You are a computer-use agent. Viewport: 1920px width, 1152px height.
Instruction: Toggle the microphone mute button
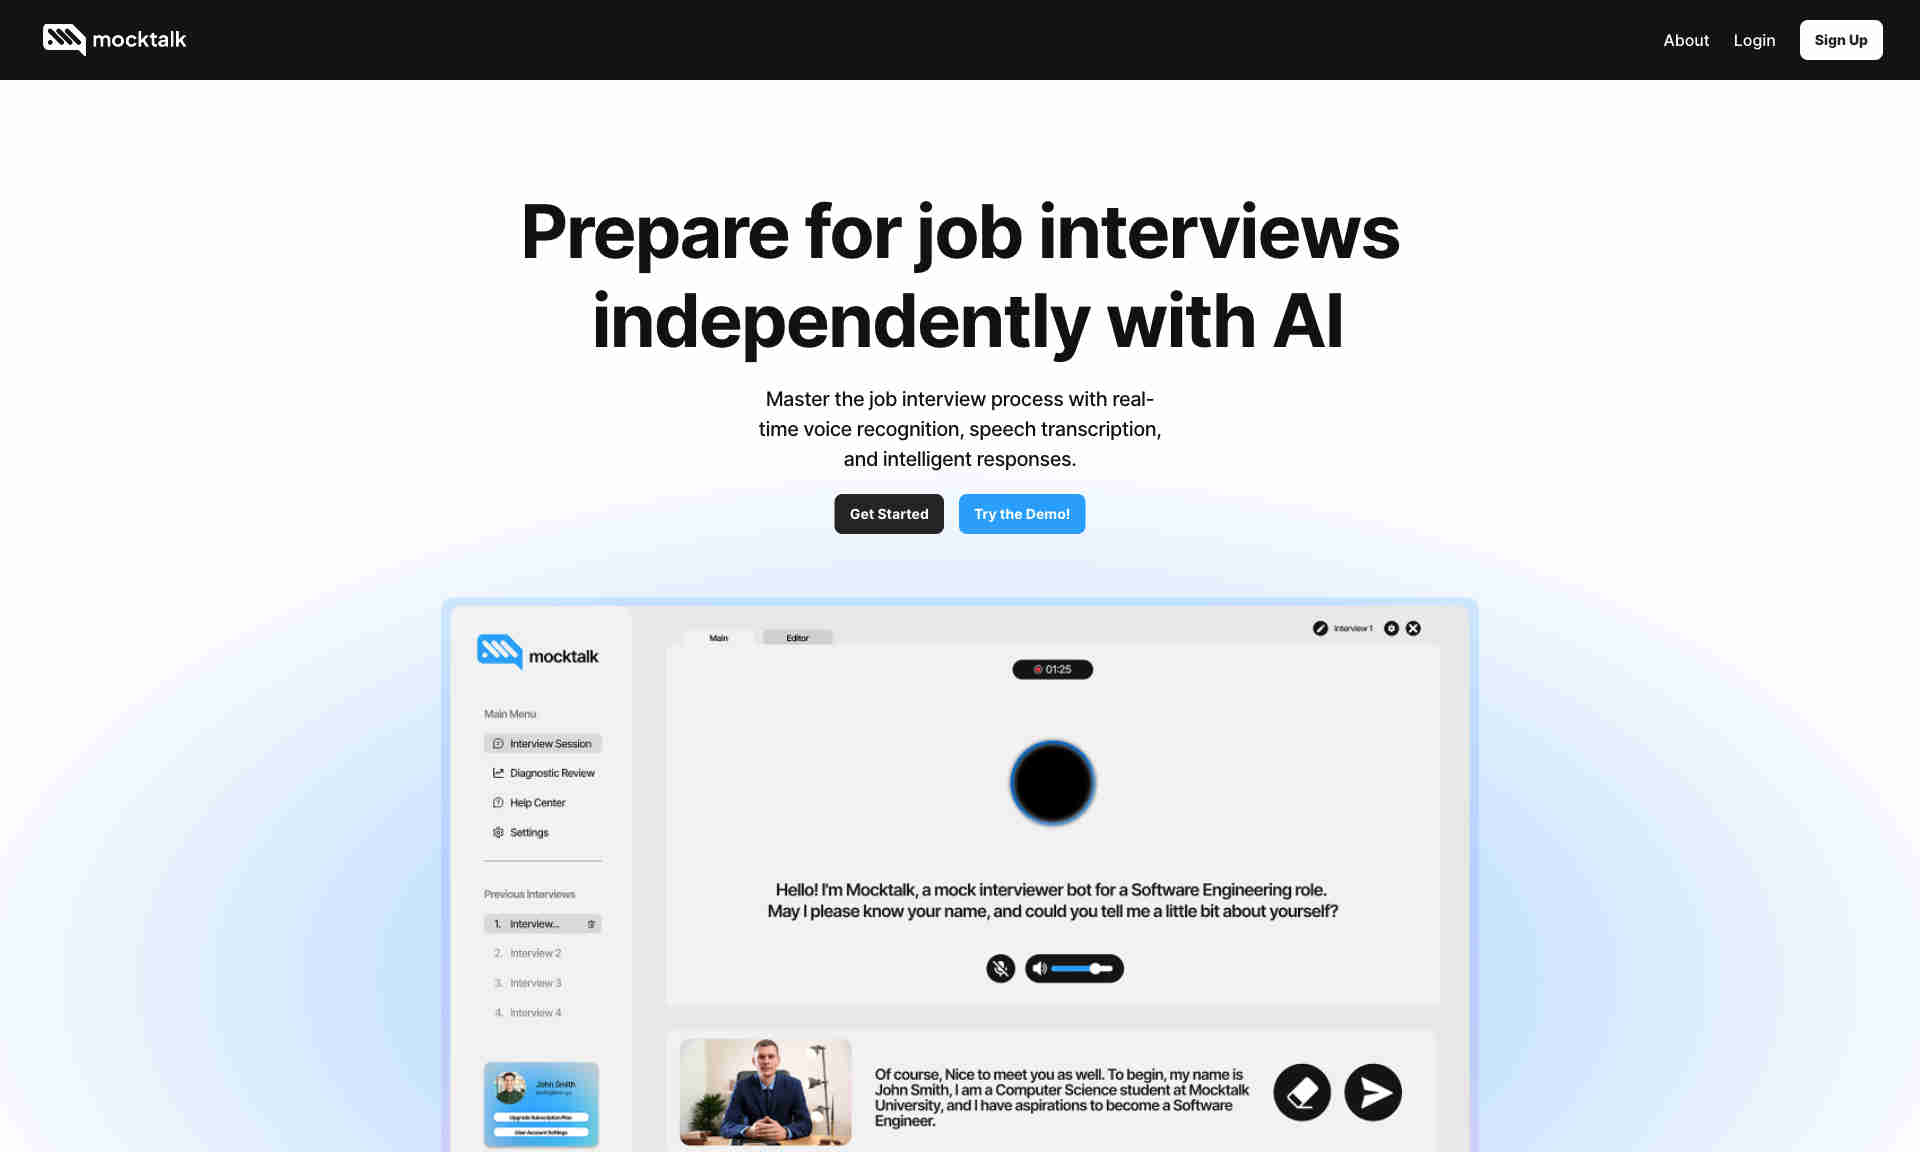(x=1000, y=968)
